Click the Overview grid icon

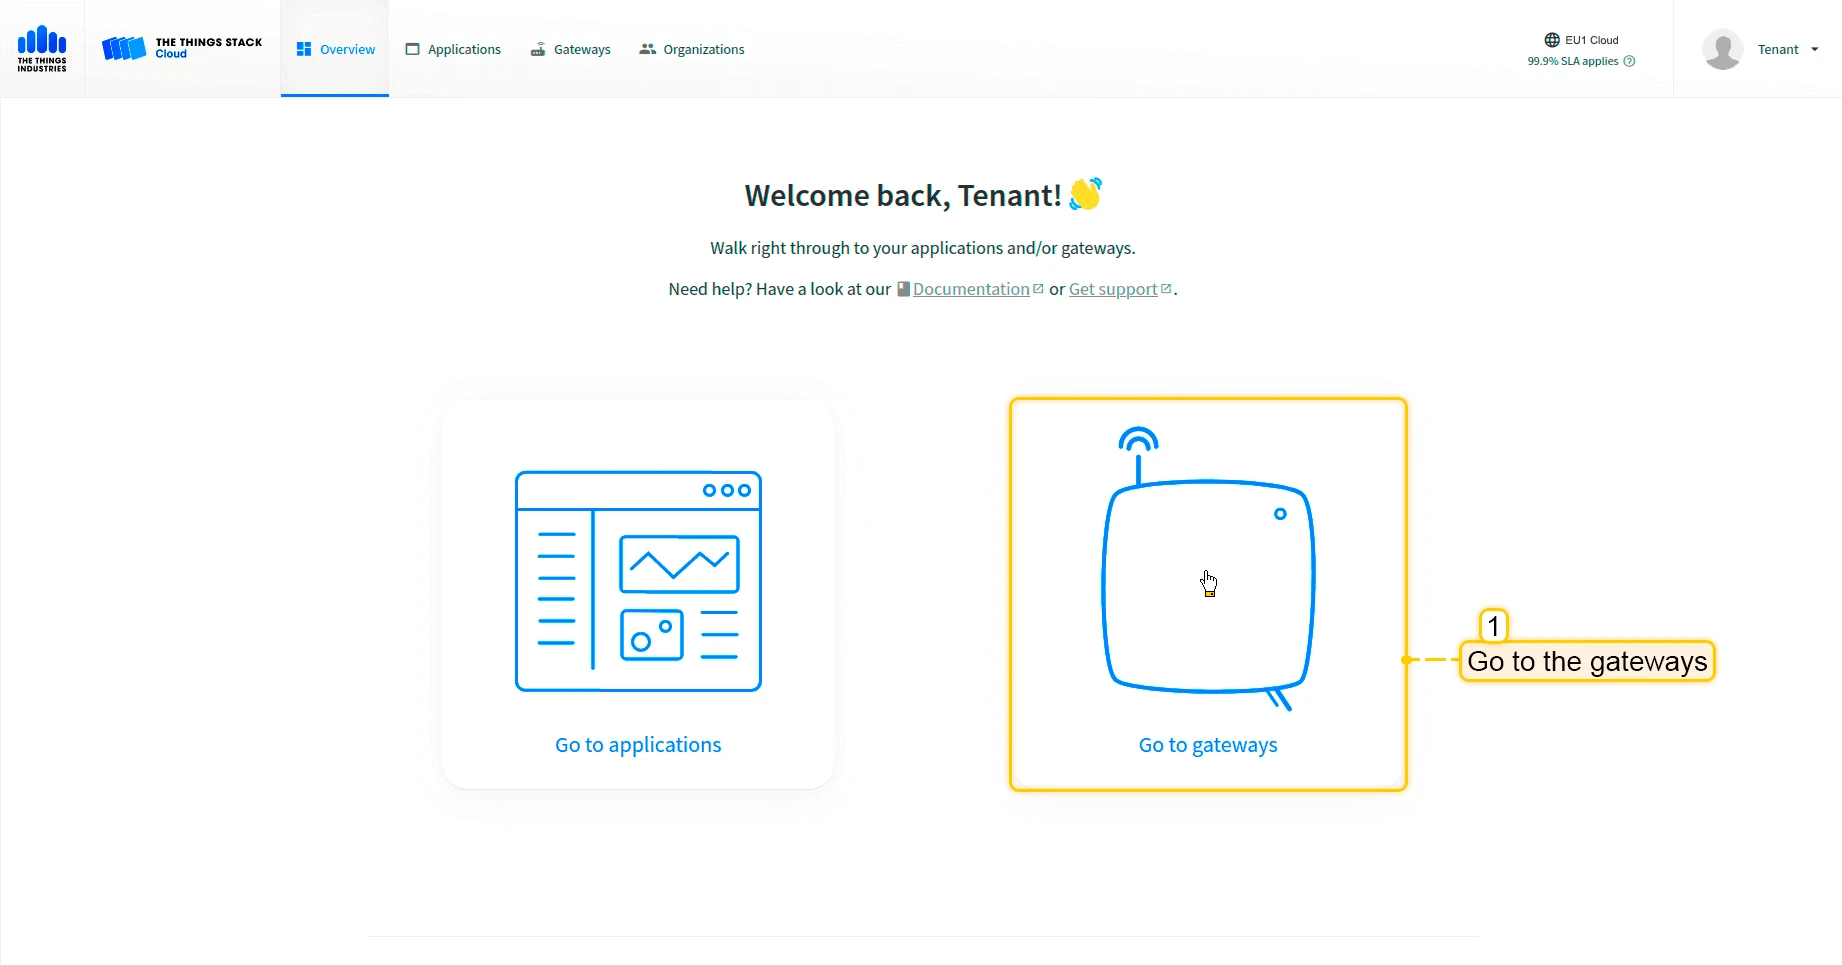click(304, 49)
